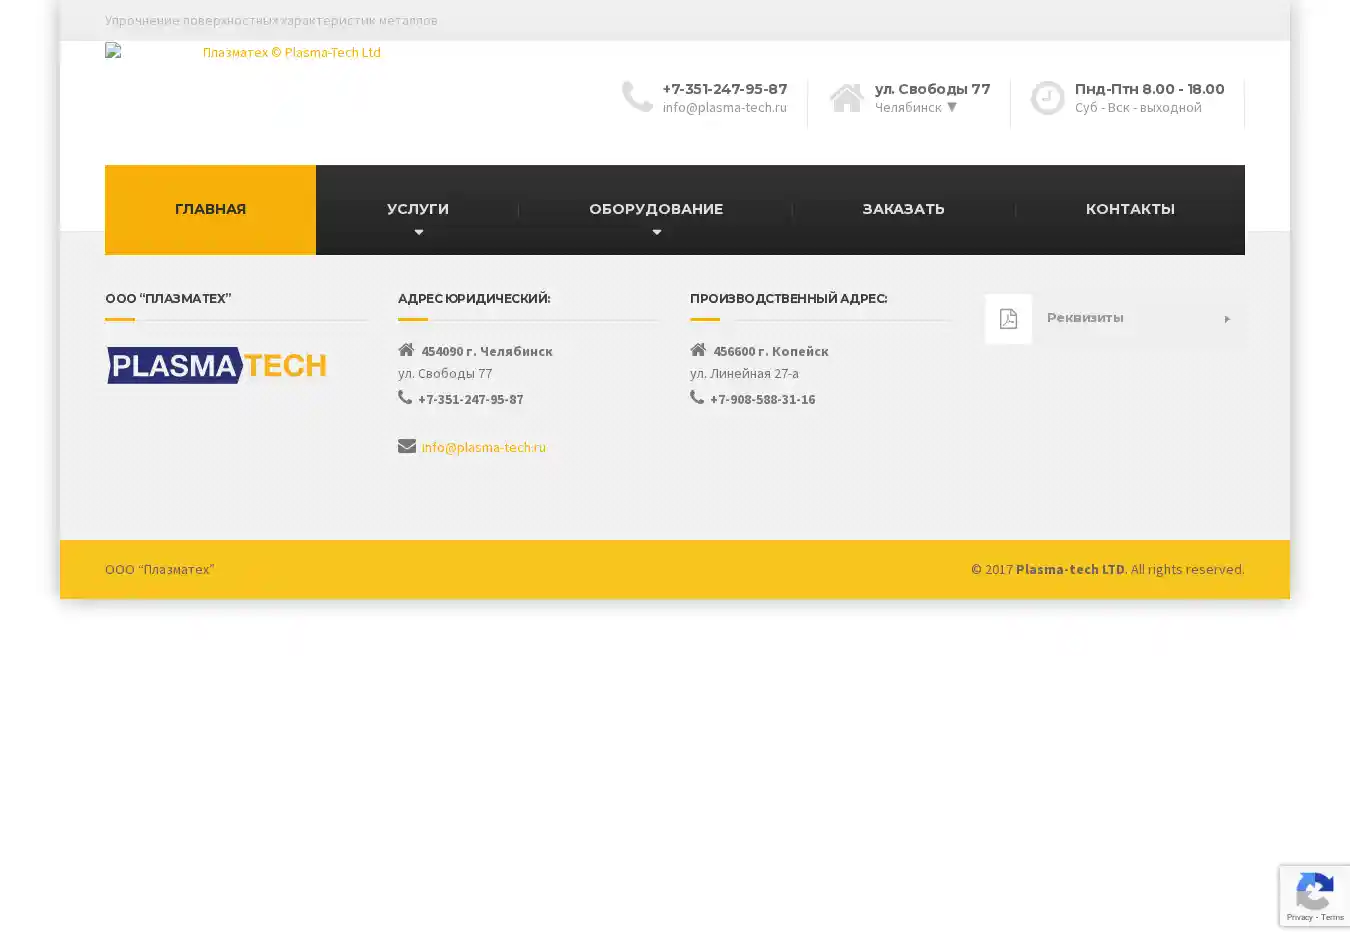This screenshot has width=1350, height=940.
Task: Click the phone icon in the header
Action: [637, 97]
